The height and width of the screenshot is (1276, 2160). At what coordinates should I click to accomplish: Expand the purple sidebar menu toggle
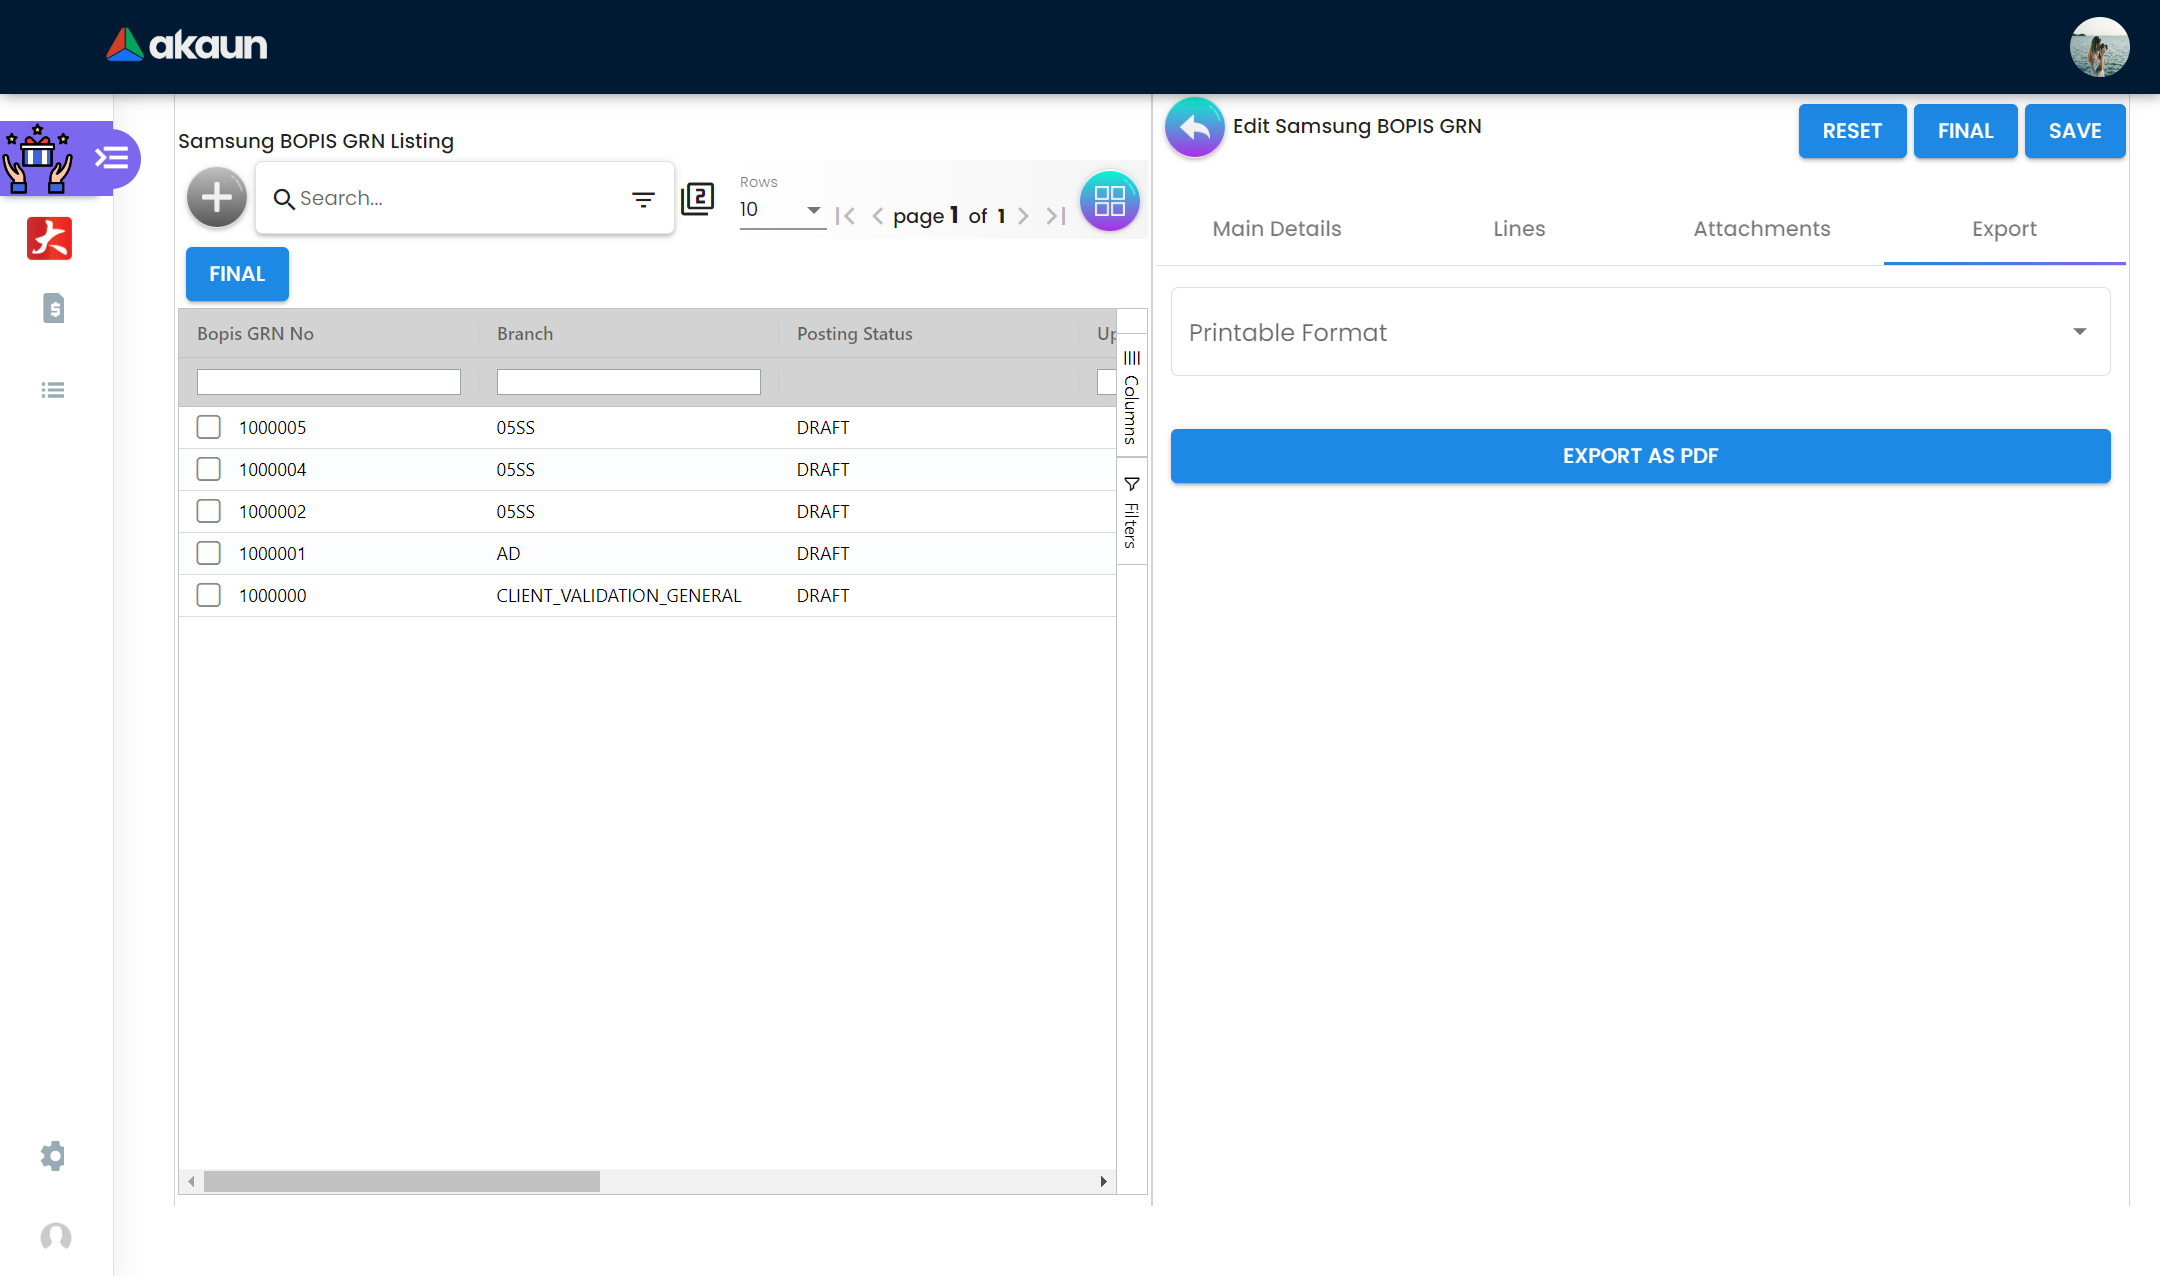[112, 158]
